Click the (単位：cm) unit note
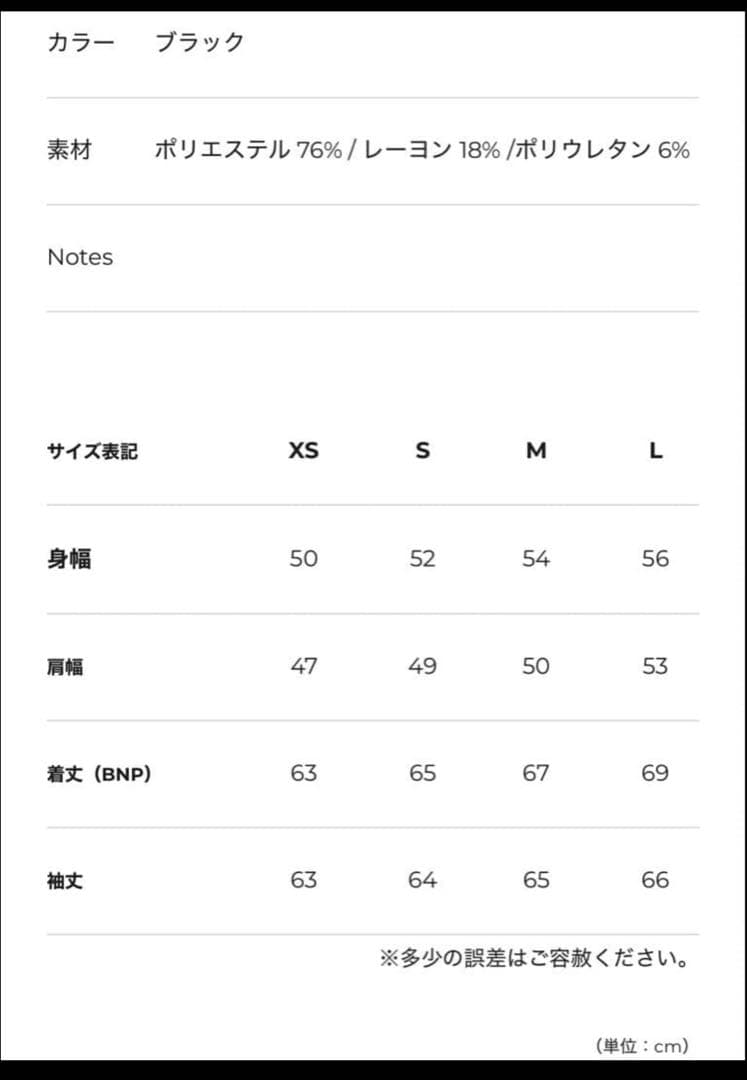Image resolution: width=747 pixels, height=1080 pixels. [x=642, y=1046]
